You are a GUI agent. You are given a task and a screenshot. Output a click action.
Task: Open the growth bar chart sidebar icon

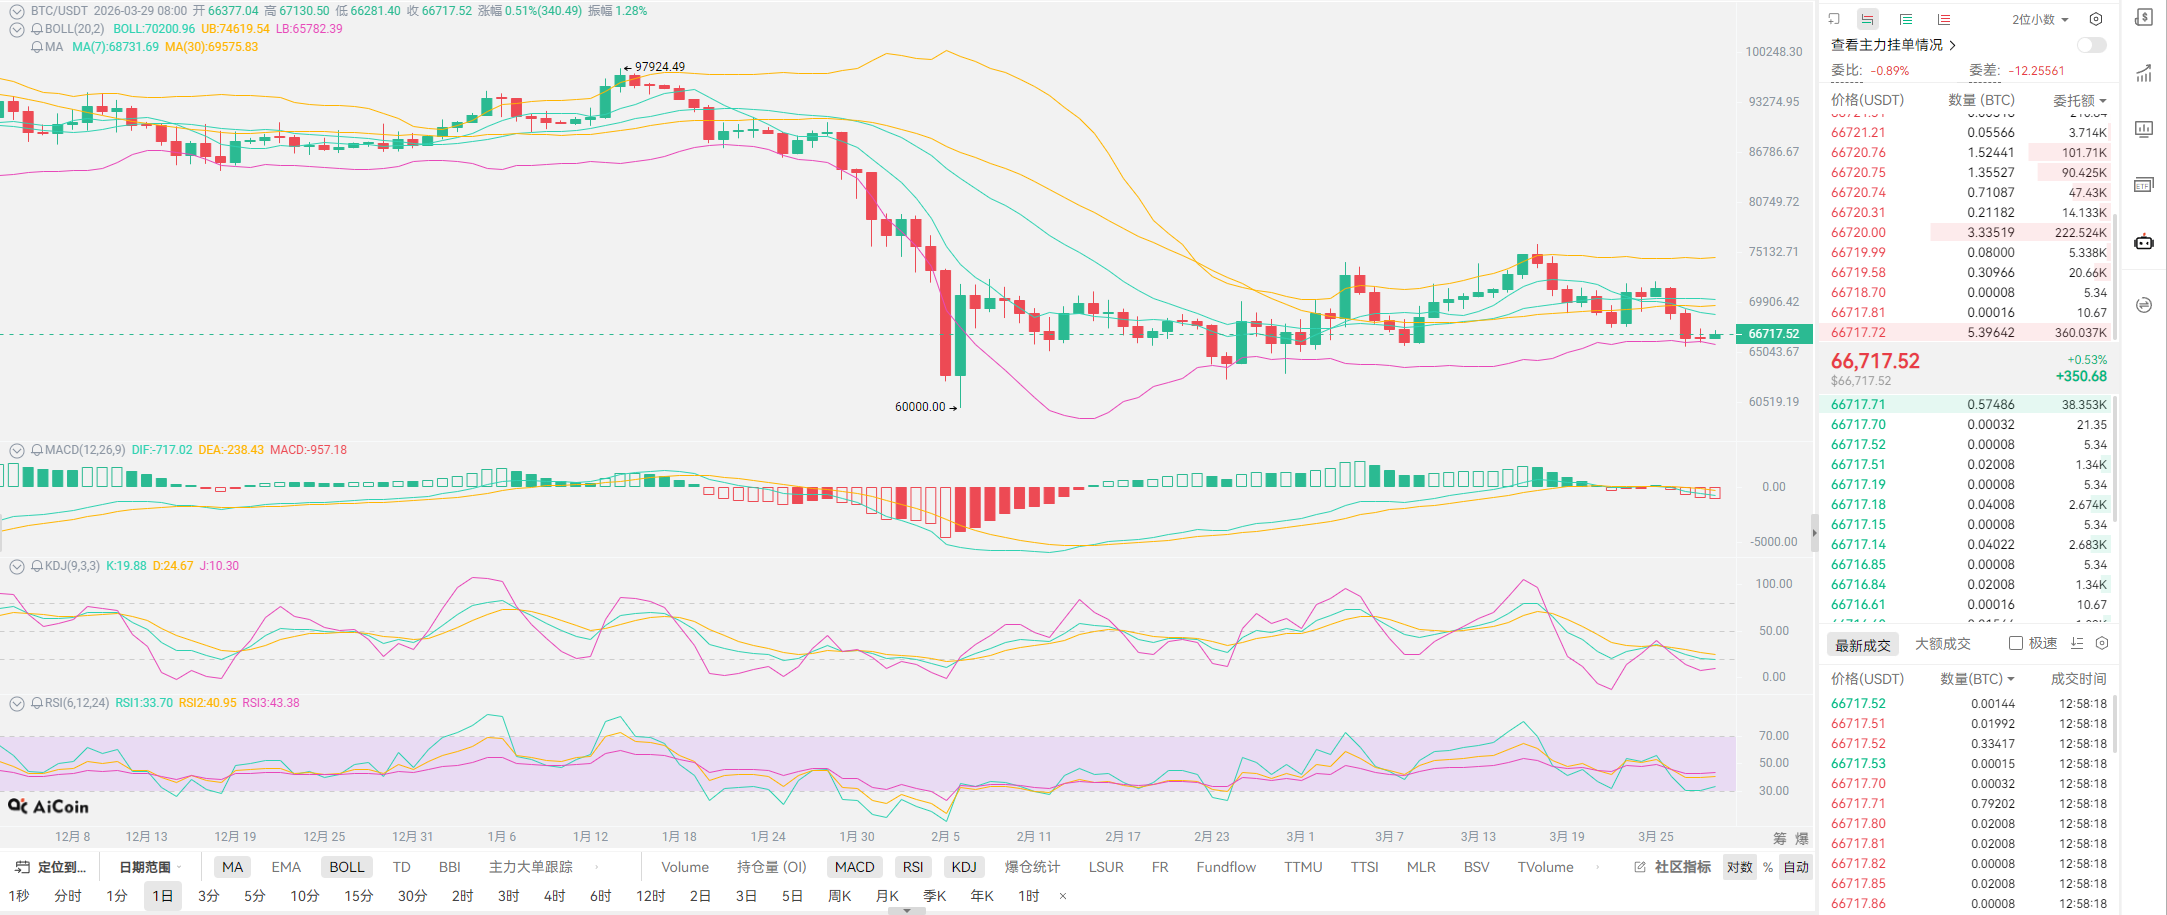(x=2143, y=73)
